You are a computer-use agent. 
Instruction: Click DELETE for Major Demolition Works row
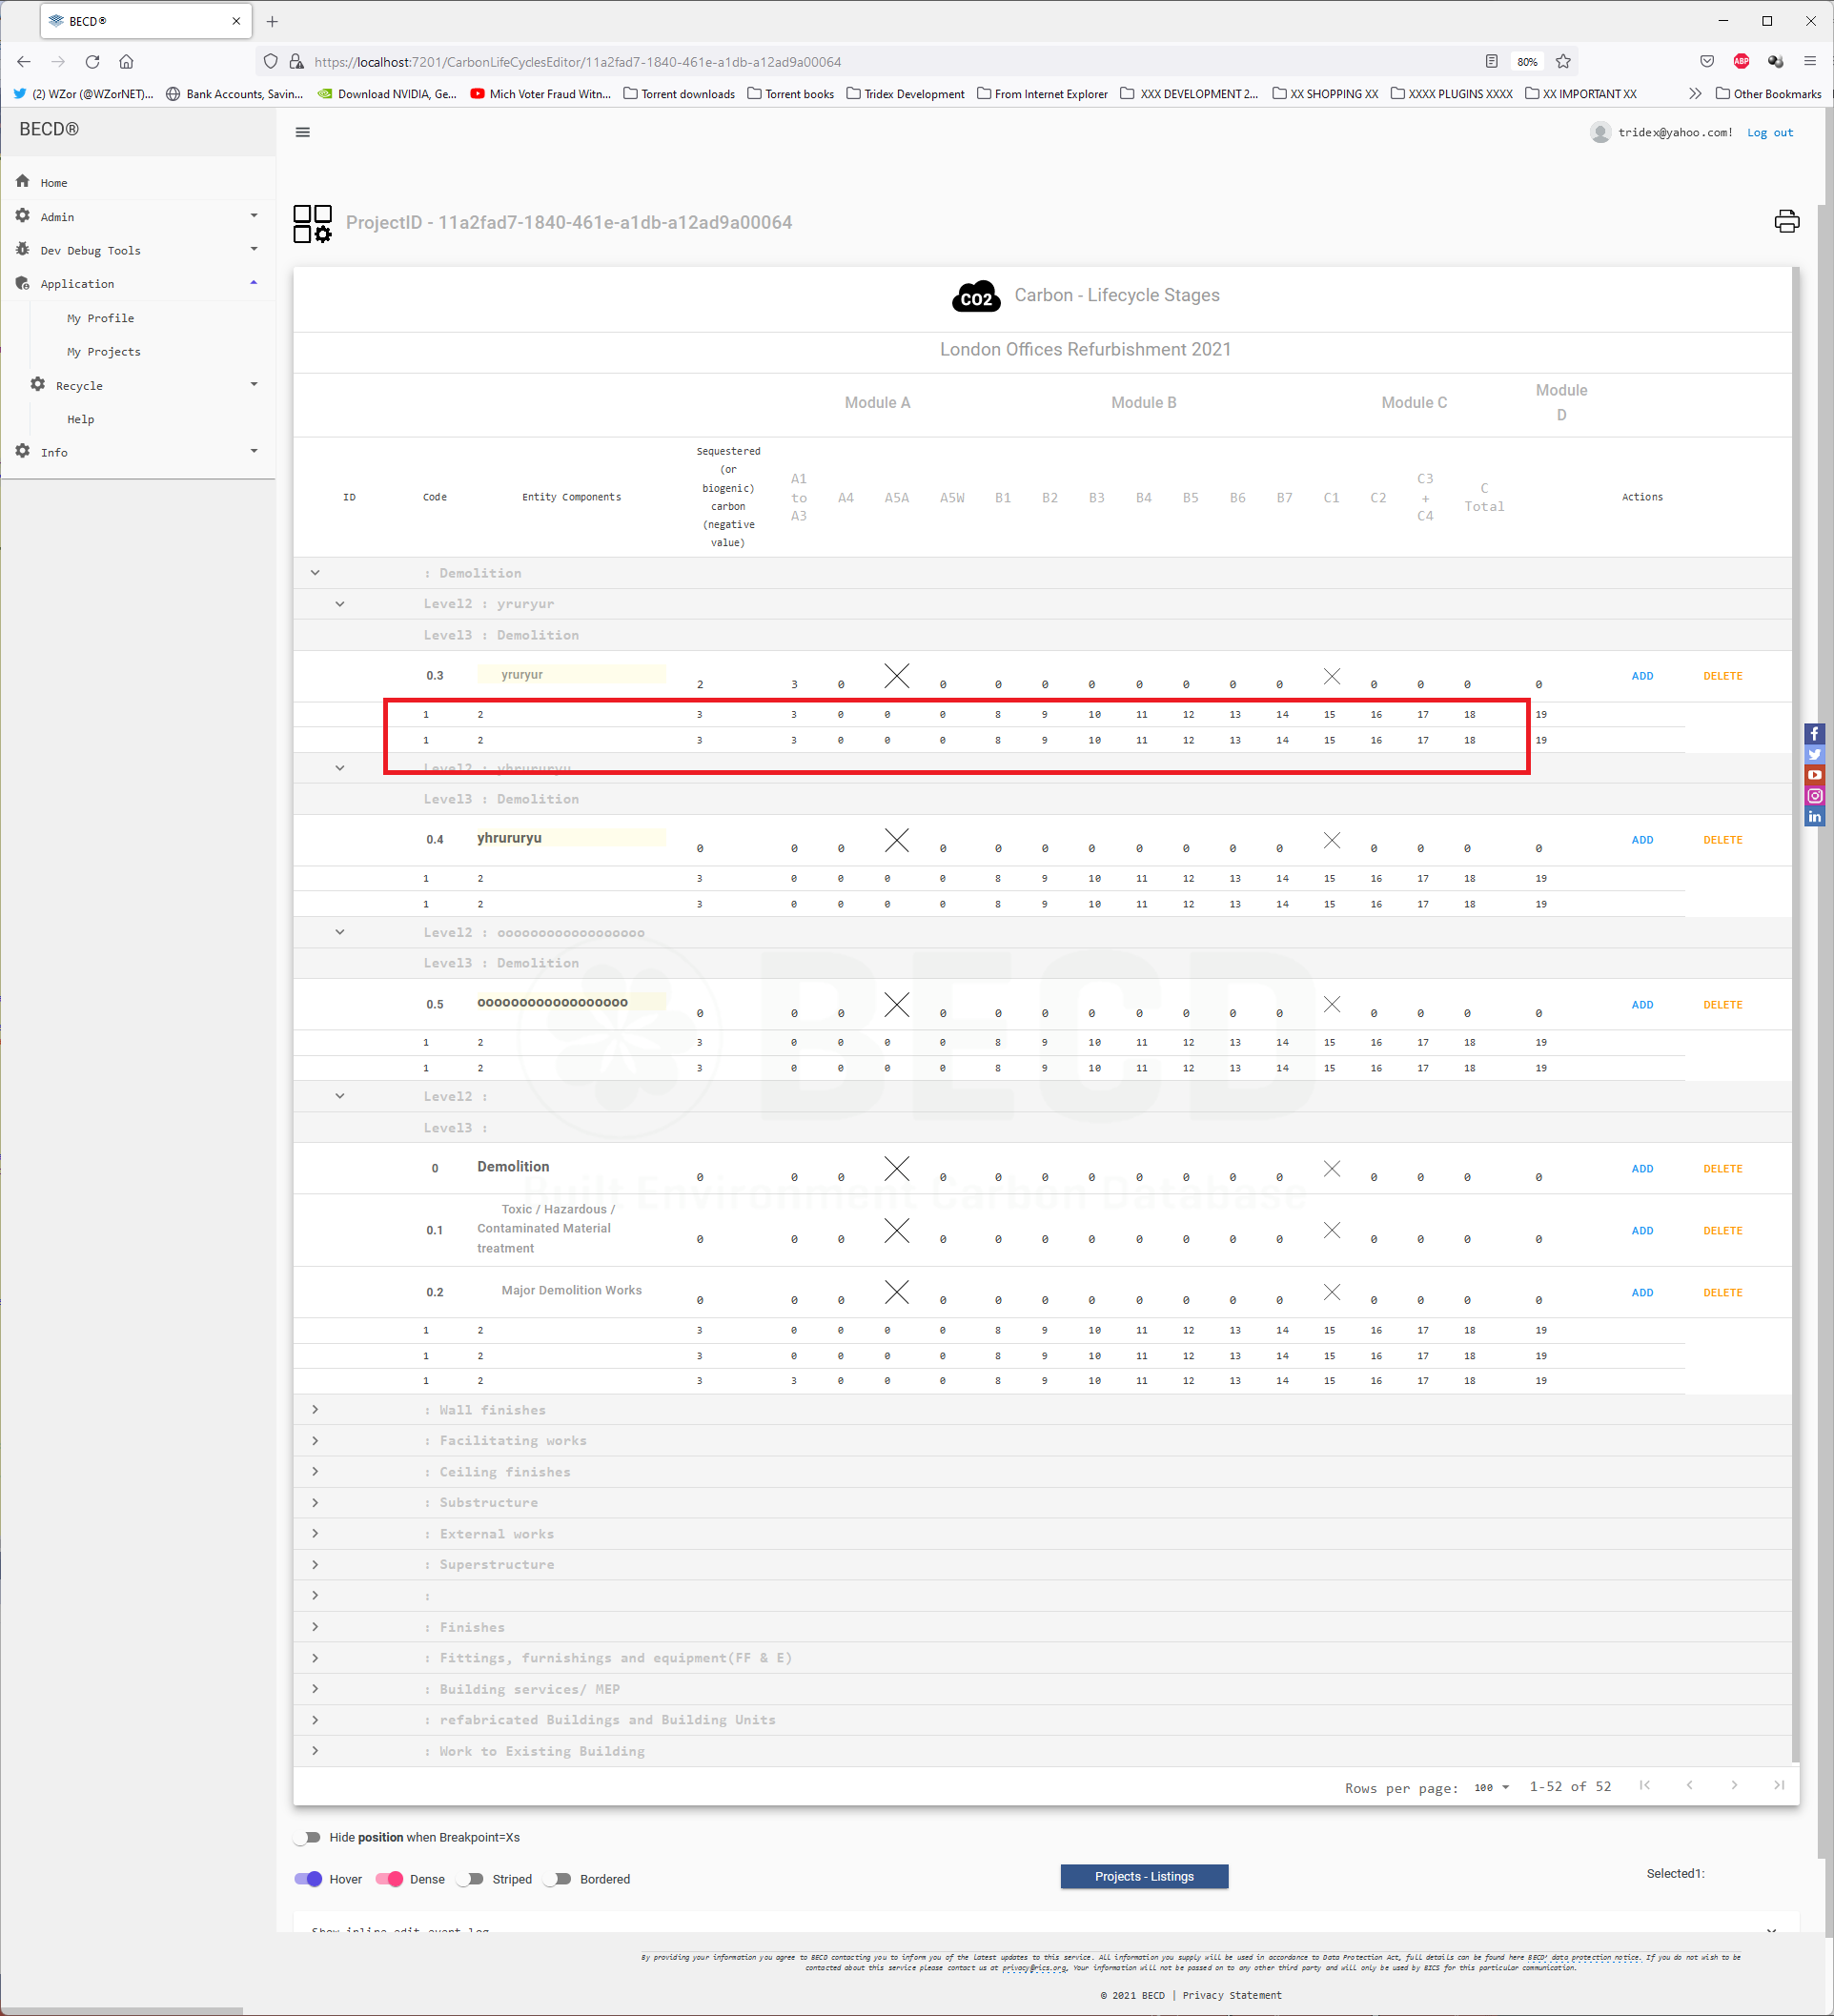tap(1722, 1293)
